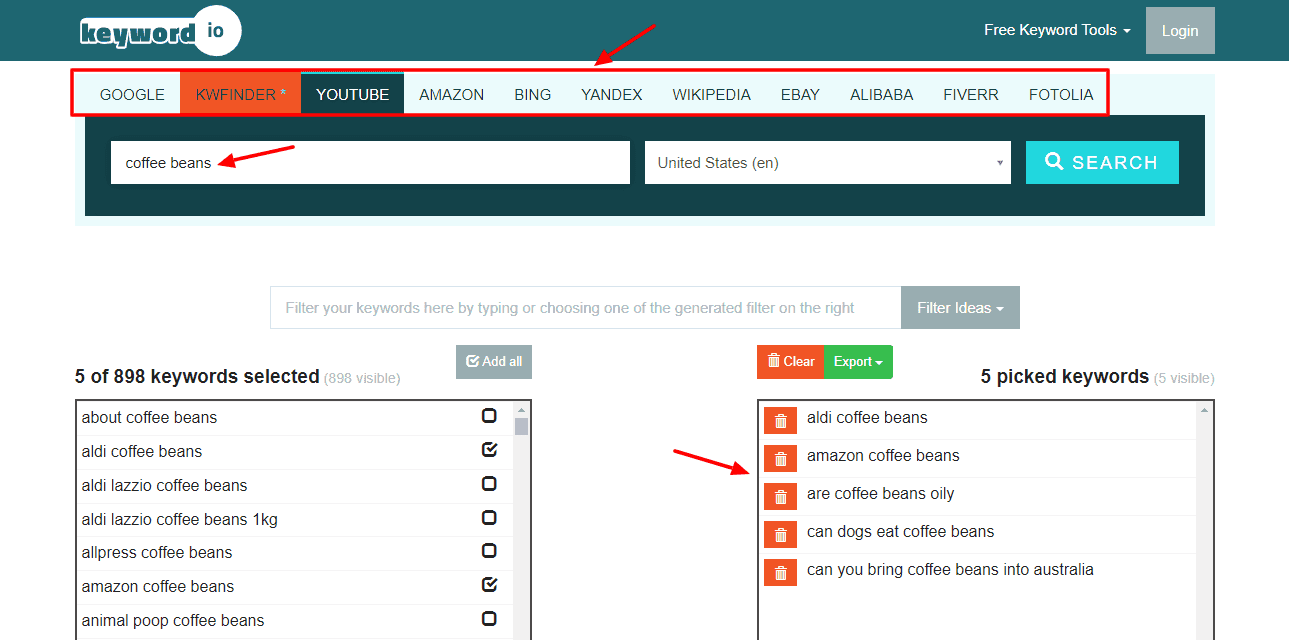Expand the Filter Ideas dropdown
Image resolution: width=1289 pixels, height=640 pixels.
[x=959, y=308]
